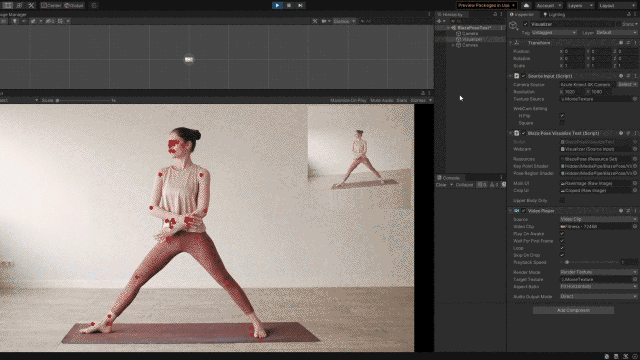
Task: Click the Pause button in the toolbar
Action: click(289, 5)
